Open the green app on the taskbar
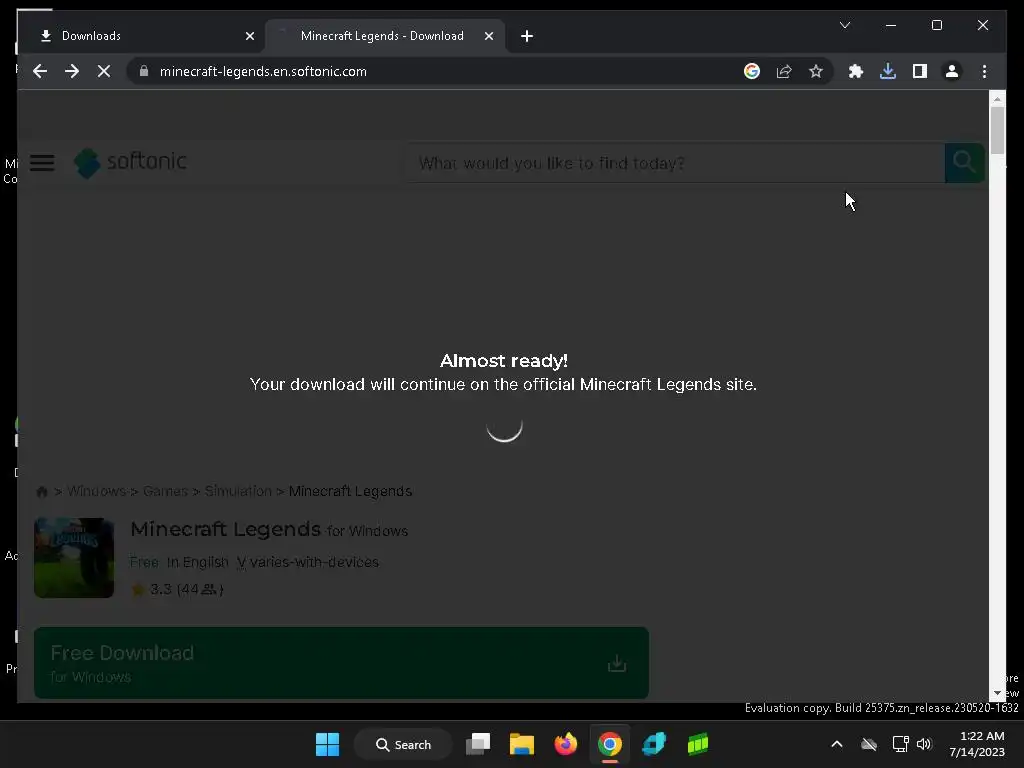Image resolution: width=1024 pixels, height=768 pixels. [697, 744]
